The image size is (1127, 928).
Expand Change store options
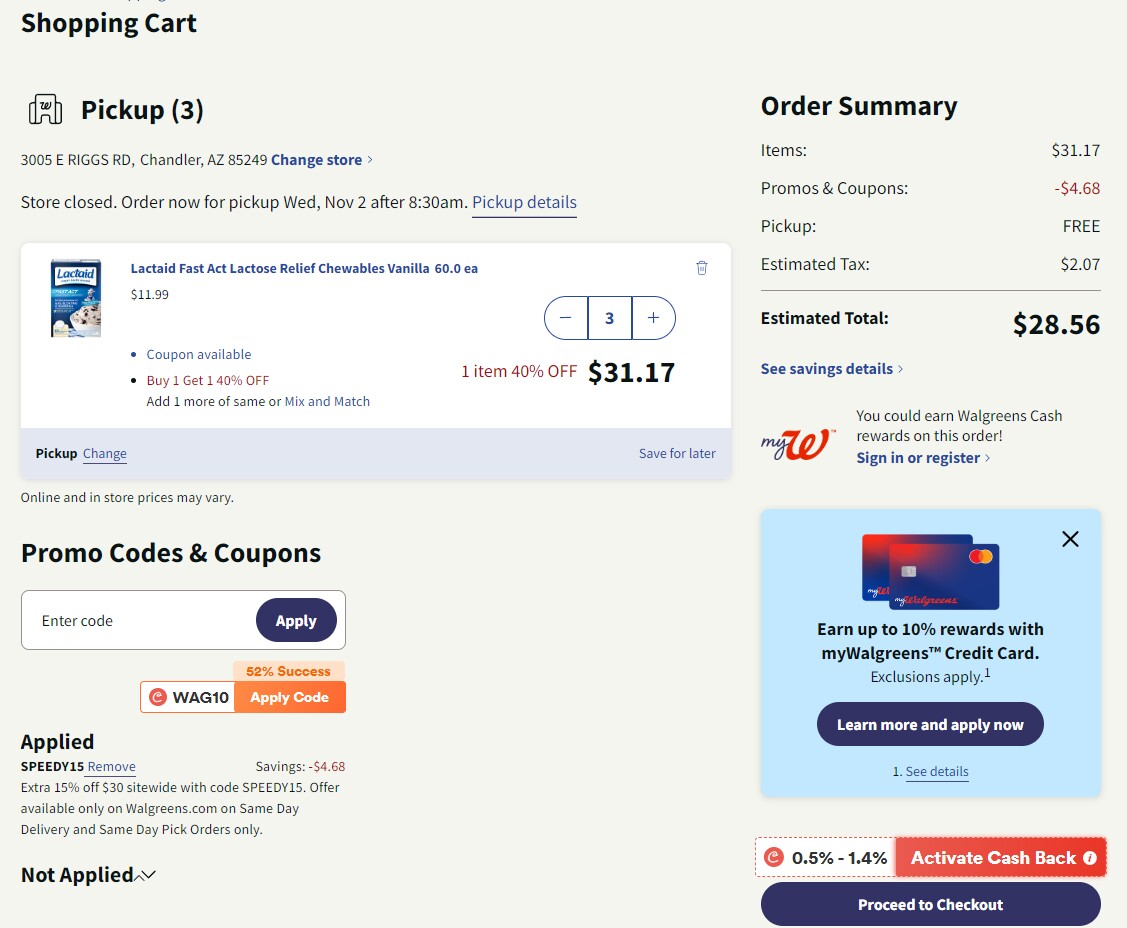click(x=317, y=159)
